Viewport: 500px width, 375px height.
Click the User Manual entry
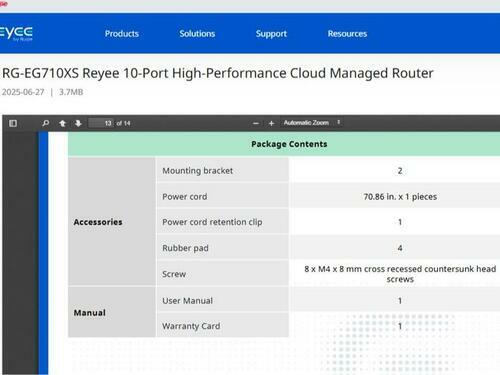(187, 300)
